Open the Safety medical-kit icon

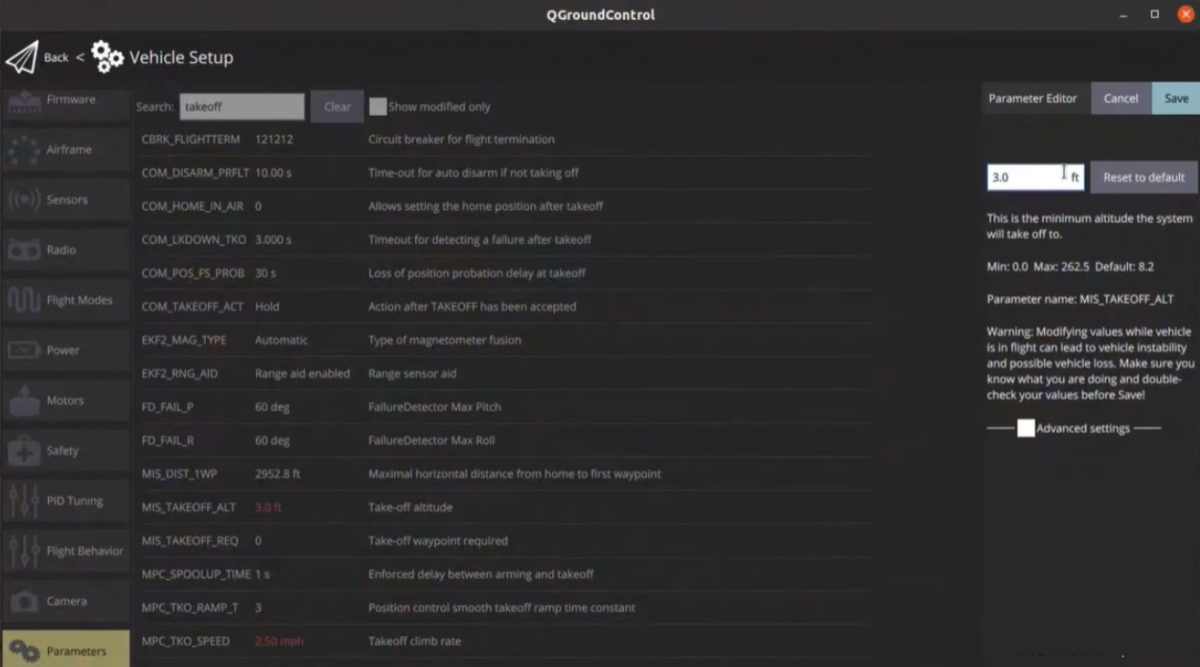pos(24,451)
